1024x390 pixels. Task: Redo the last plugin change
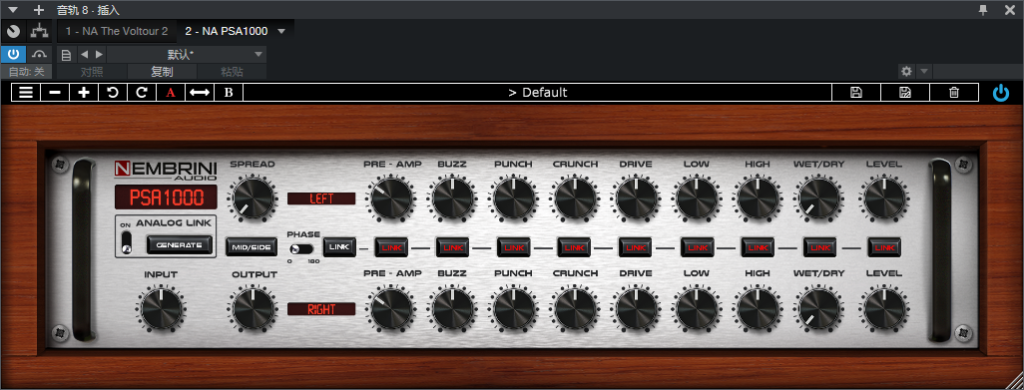(x=142, y=92)
